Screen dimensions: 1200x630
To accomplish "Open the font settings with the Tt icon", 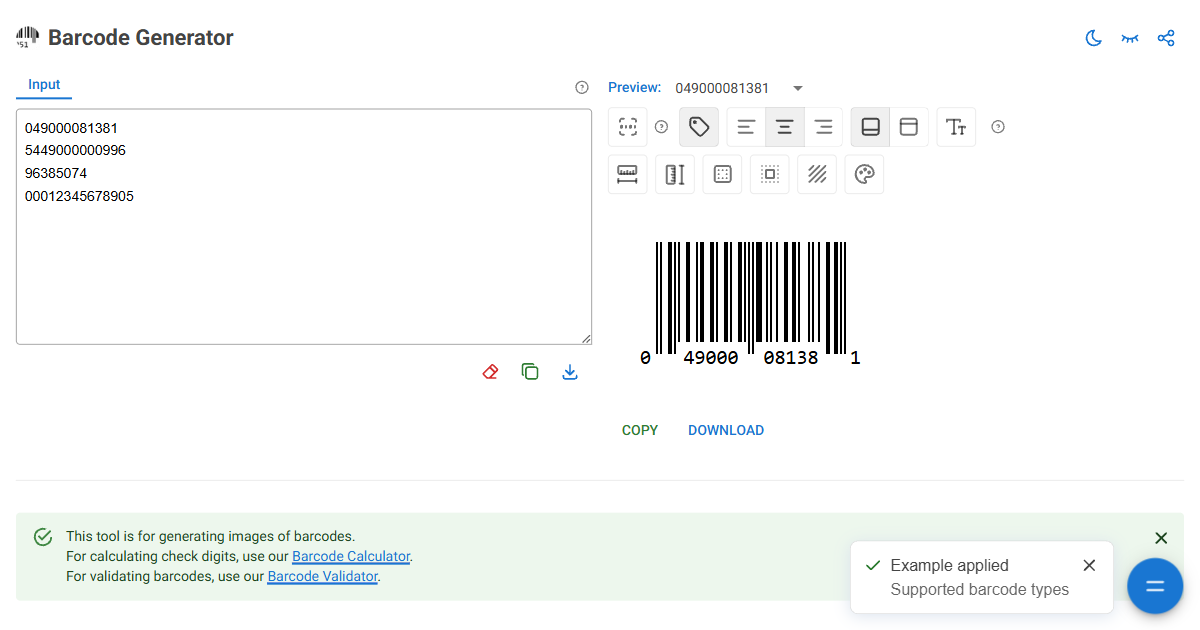I will coord(956,127).
